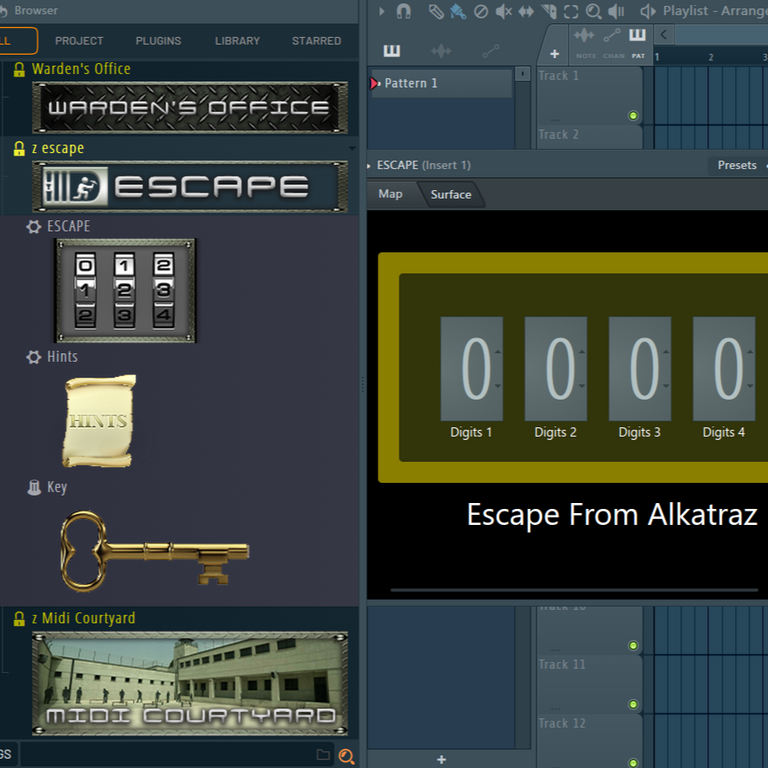Screen dimensions: 768x768
Task: Switch to the PLUGINS browser tab
Action: (x=158, y=41)
